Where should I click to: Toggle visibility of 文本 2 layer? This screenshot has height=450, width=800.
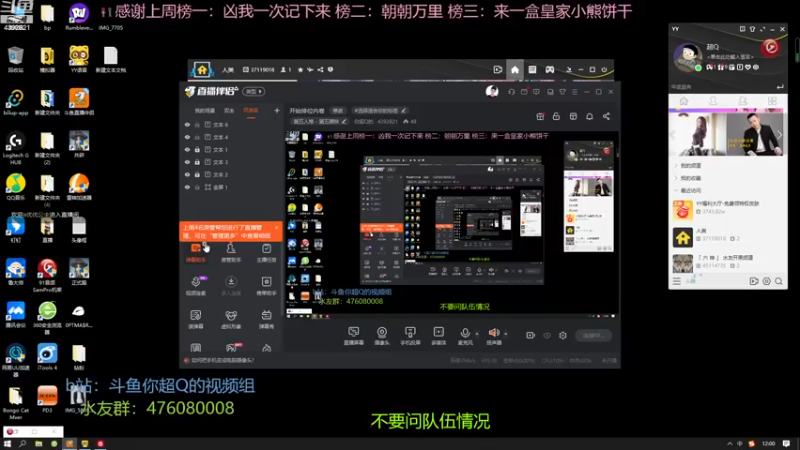[x=187, y=174]
